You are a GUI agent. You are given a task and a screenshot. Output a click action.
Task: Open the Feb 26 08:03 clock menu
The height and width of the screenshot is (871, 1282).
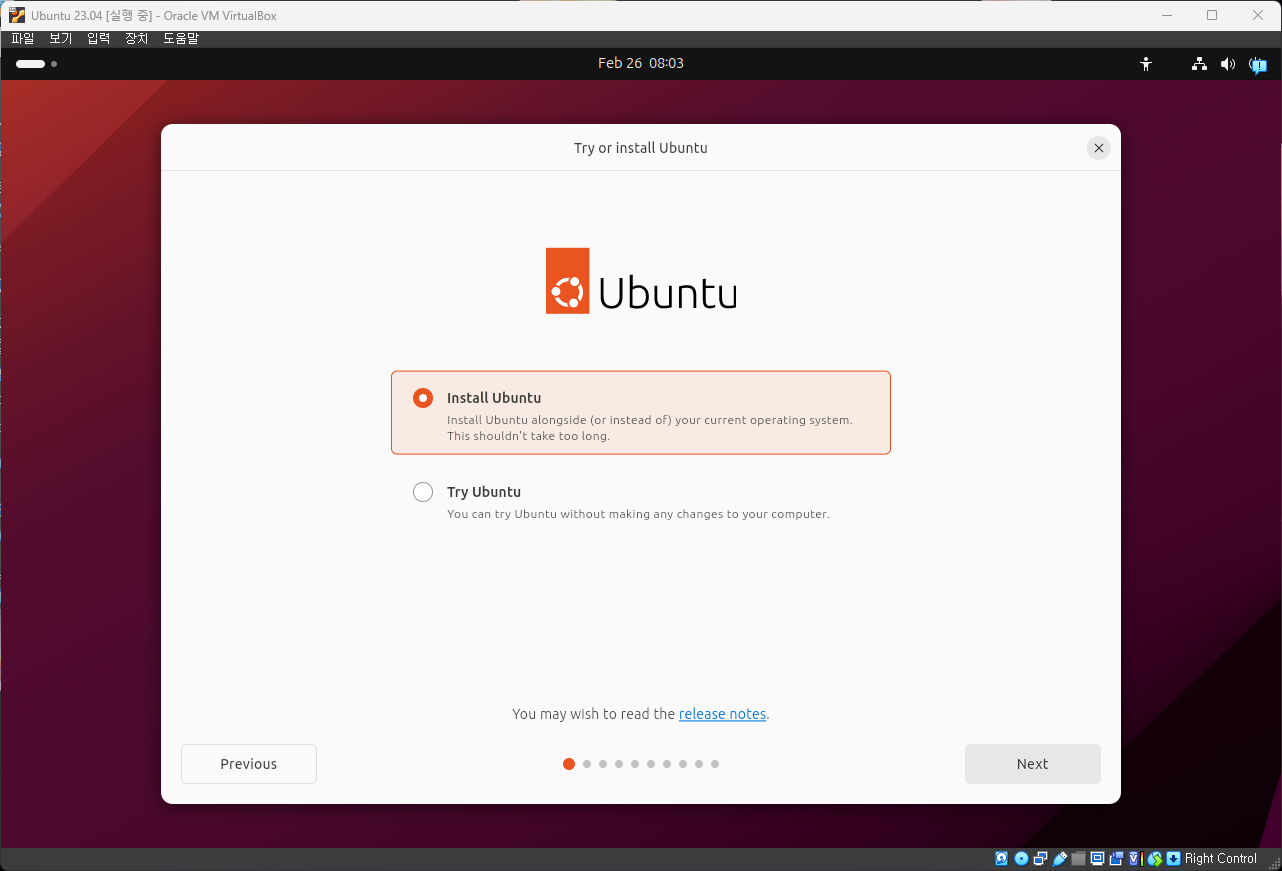(641, 63)
